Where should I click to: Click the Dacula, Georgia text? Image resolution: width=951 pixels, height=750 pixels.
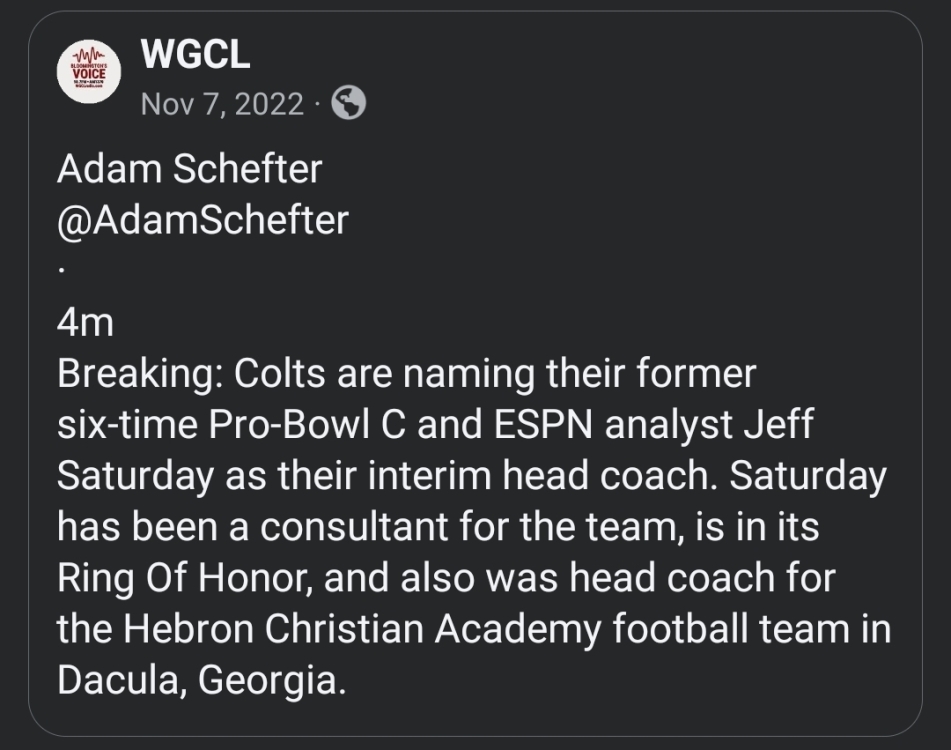201,680
